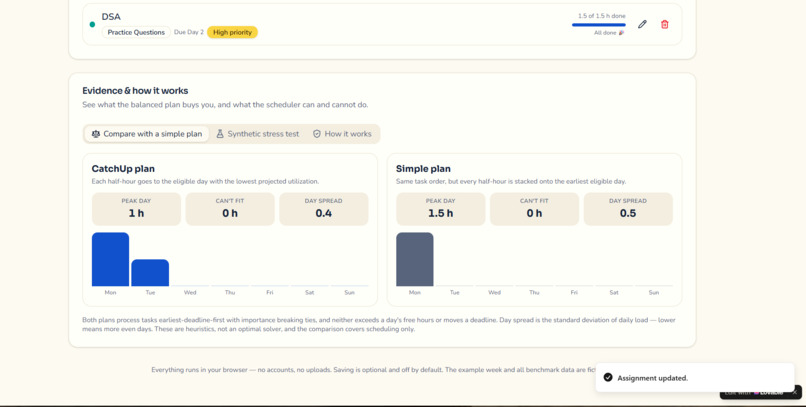Close the Edit with Lovable badge
The width and height of the screenshot is (806, 407).
click(795, 392)
